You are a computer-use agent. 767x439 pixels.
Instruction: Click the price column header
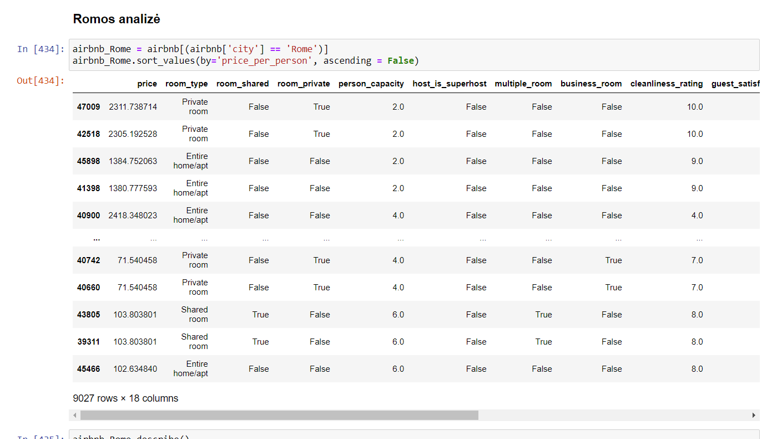click(x=147, y=84)
